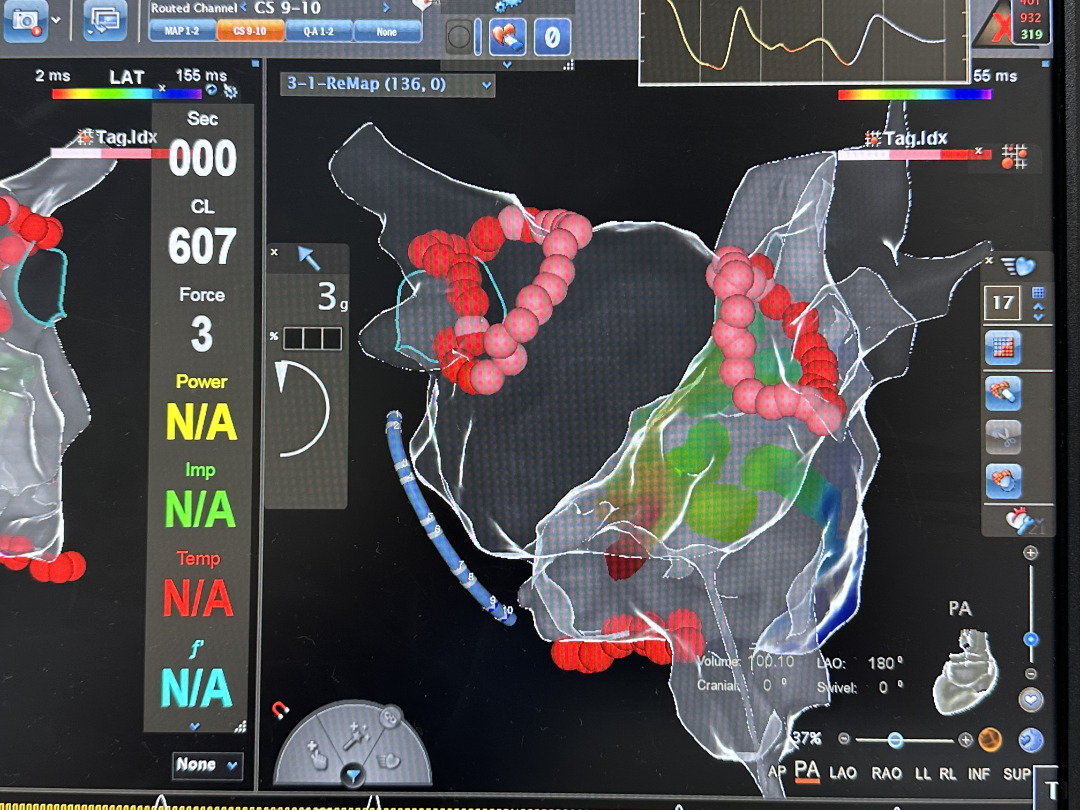Close the right Tag.Idx color bar
Viewport: 1080px width, 810px height.
pyautogui.click(x=978, y=151)
